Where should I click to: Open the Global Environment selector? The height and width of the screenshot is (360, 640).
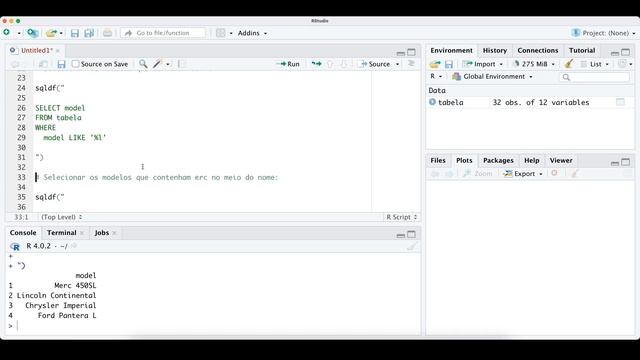(x=493, y=76)
